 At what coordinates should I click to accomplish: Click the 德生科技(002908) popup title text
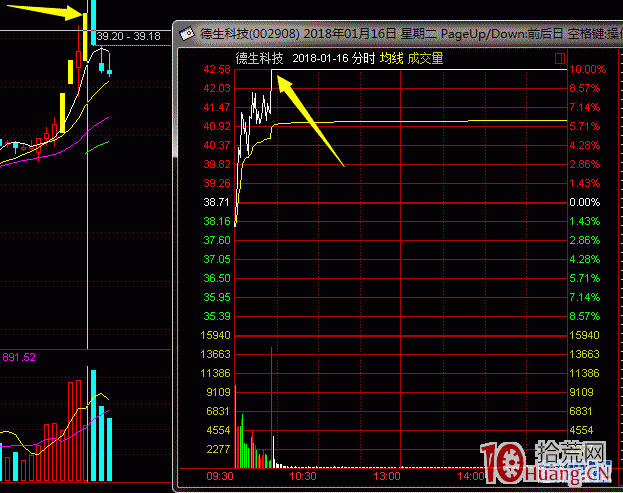(x=249, y=33)
